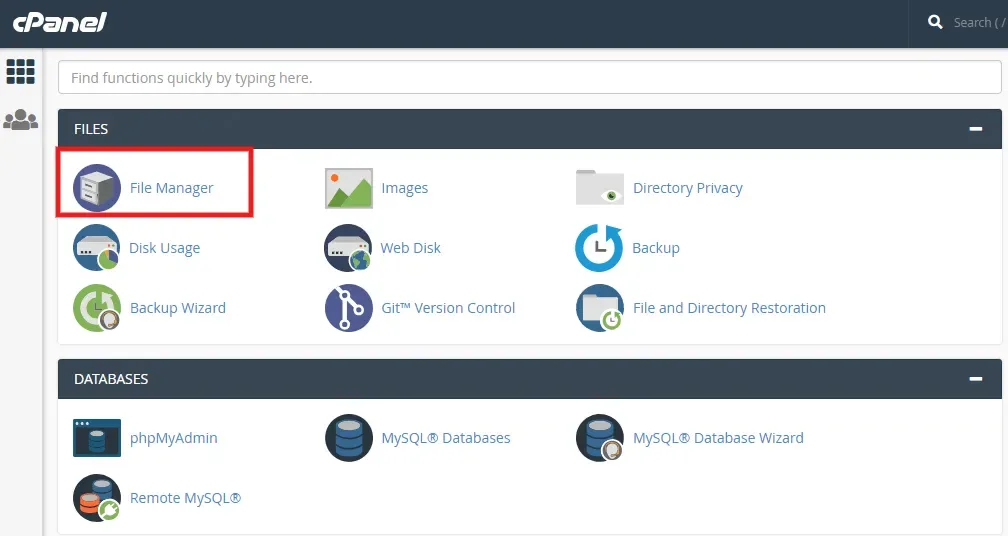Viewport: 1008px width, 536px height.
Task: Open the Git Version Control icon
Action: (348, 308)
